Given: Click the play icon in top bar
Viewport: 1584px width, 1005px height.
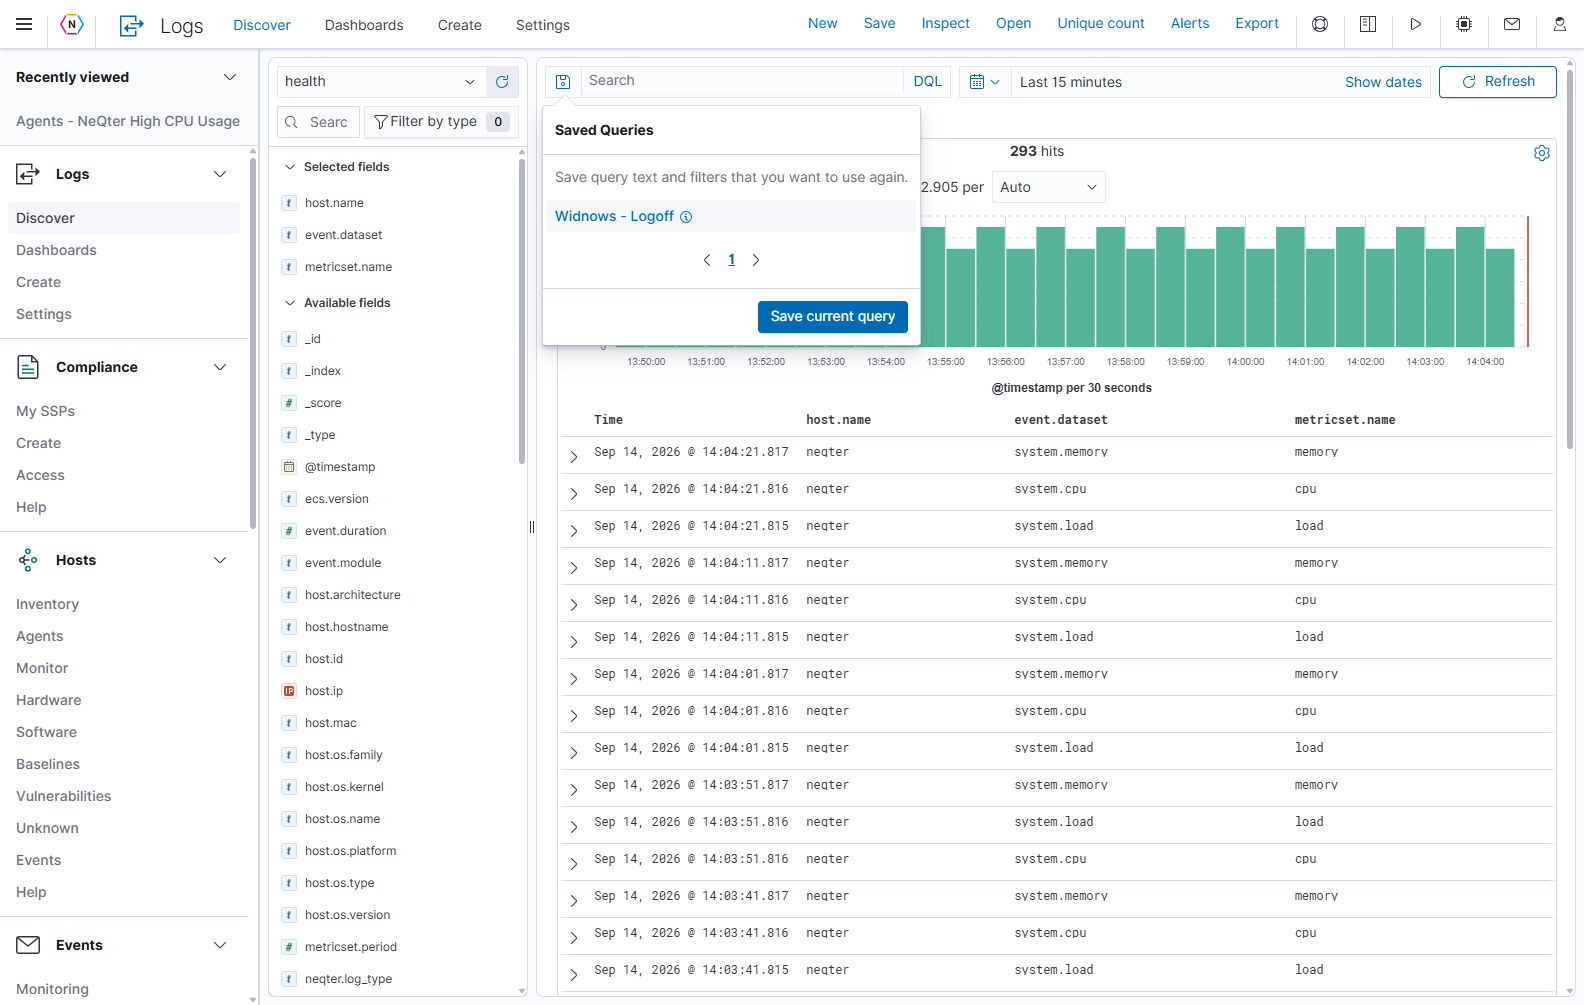Looking at the screenshot, I should [1416, 24].
